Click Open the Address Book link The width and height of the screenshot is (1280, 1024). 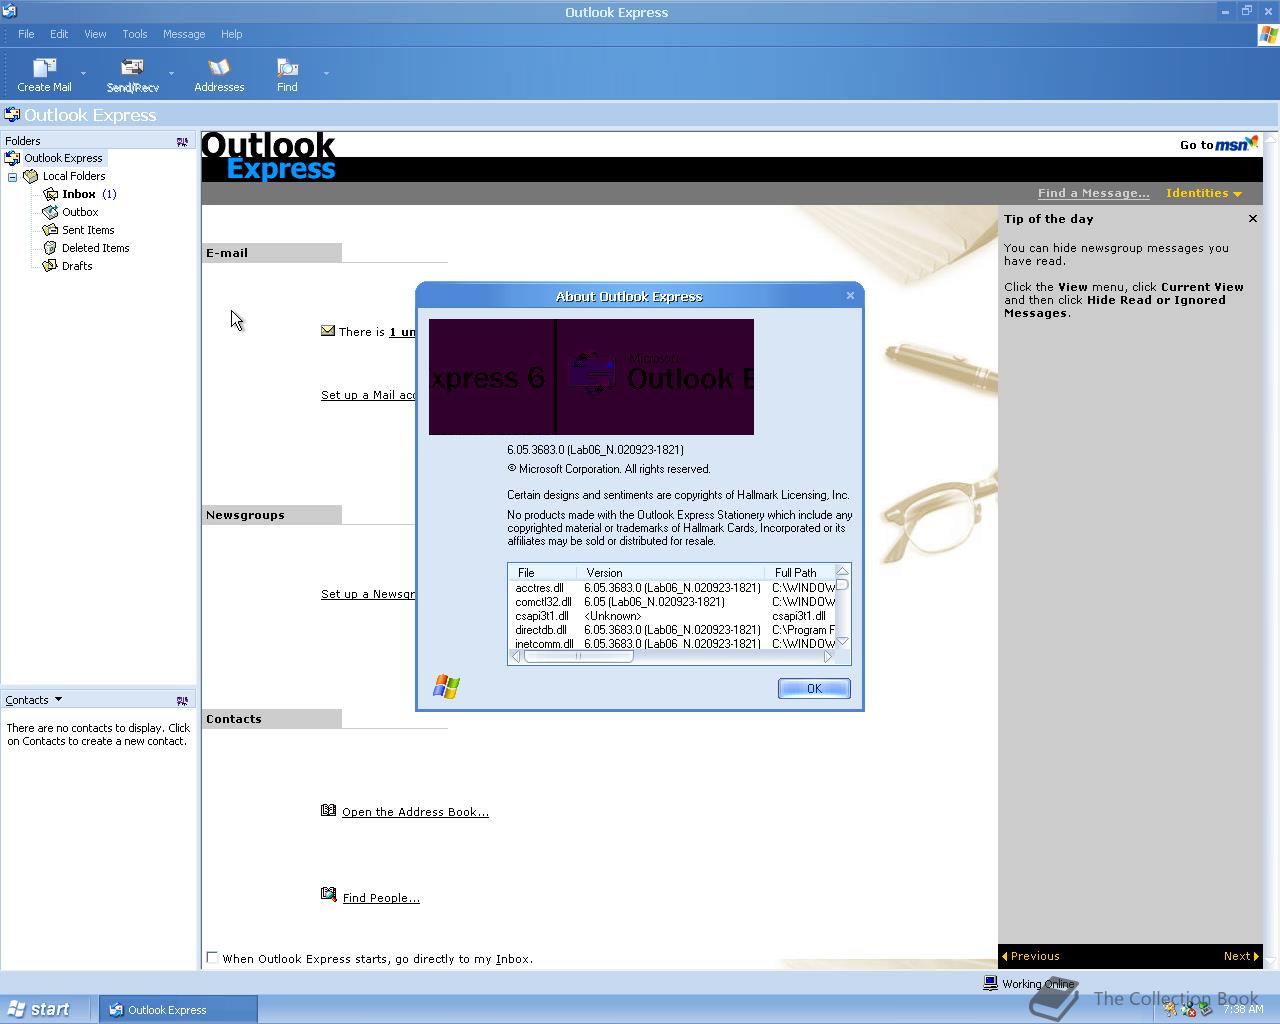click(415, 812)
